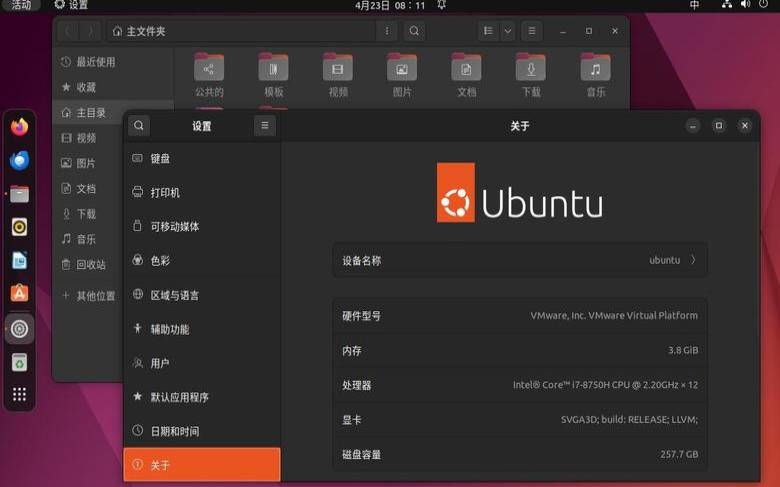
Task: Launch Thunderbird mail from the dock
Action: coord(19,161)
